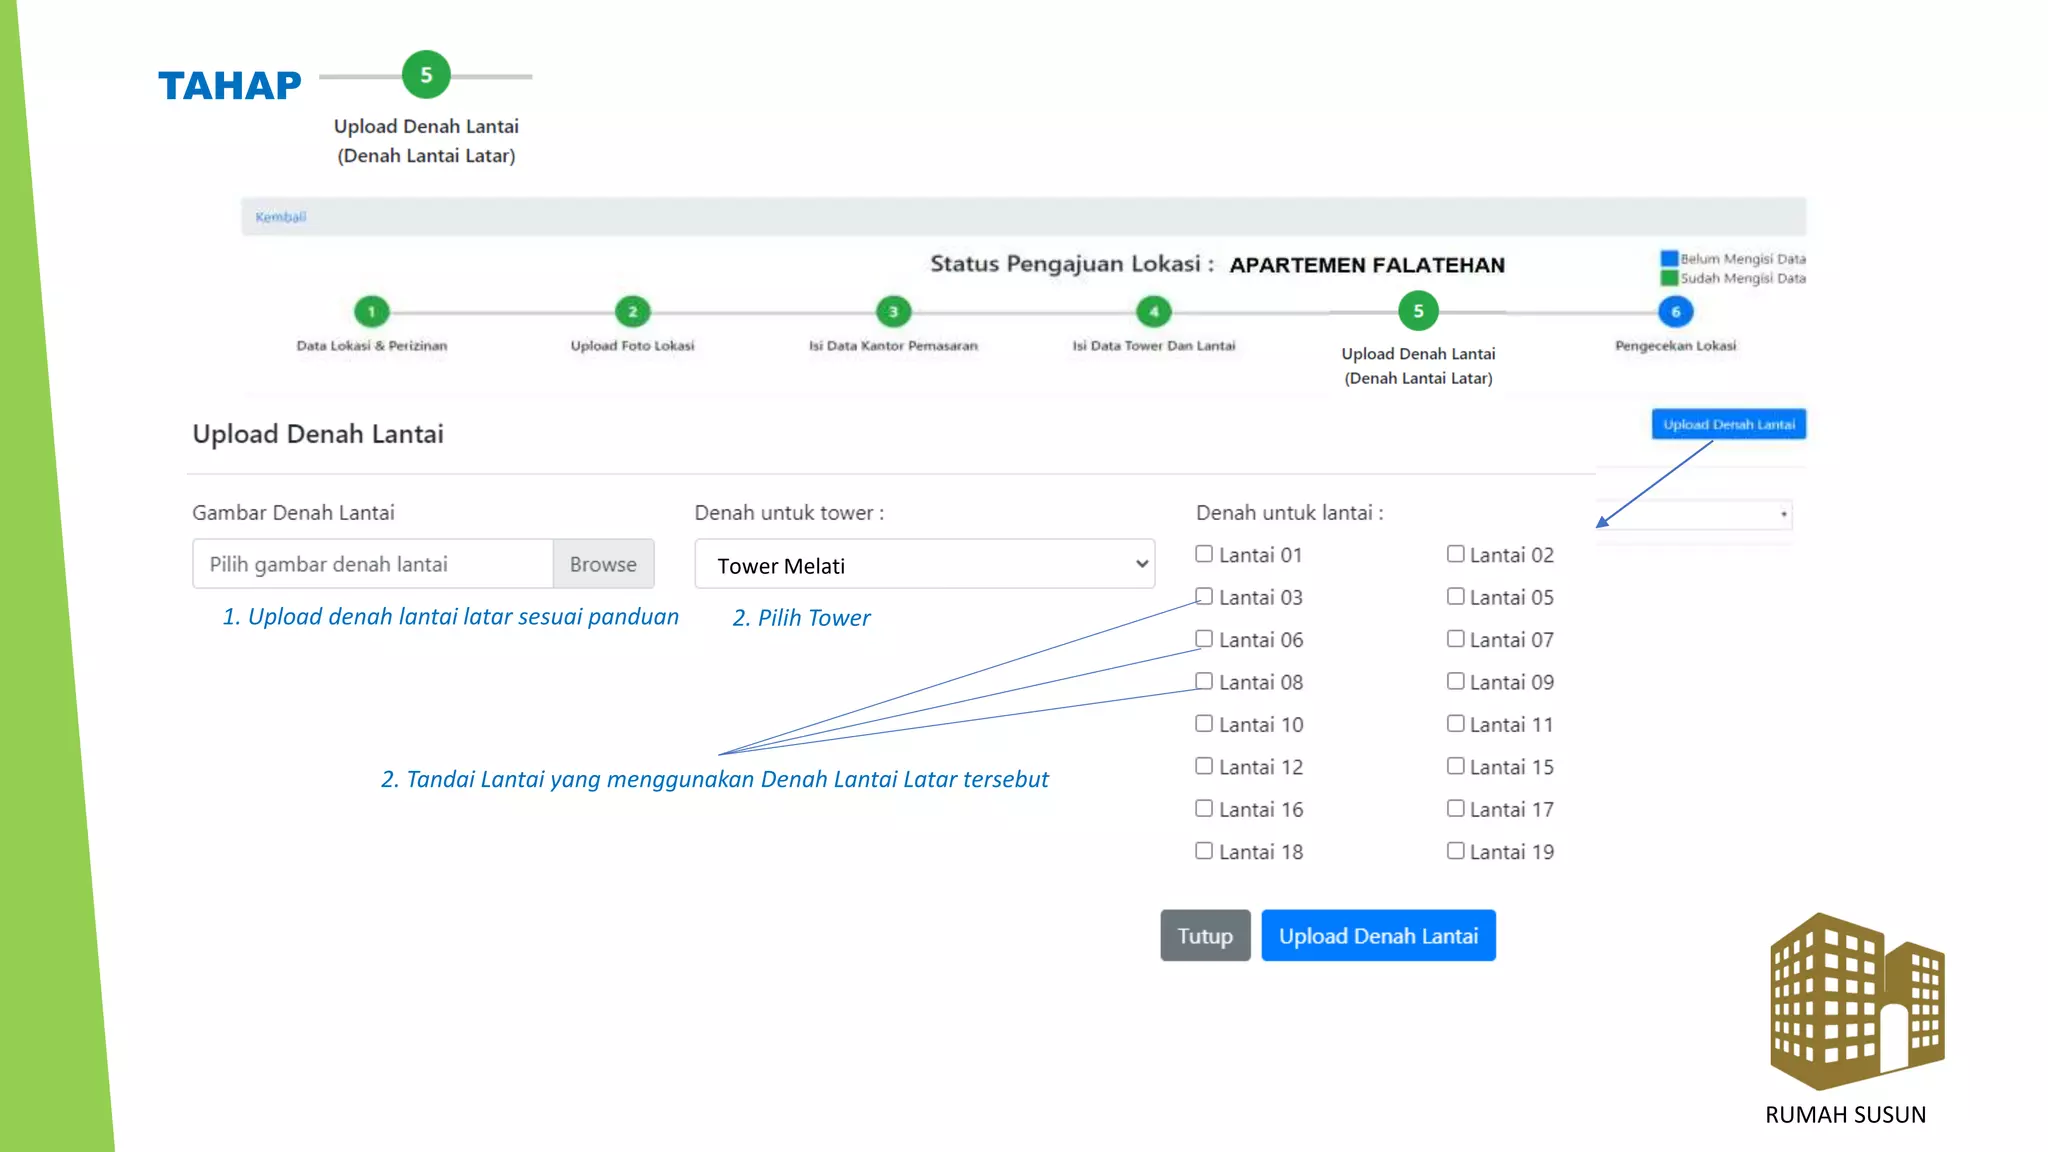
Task: Click the large blue Upload Denah Lantai button
Action: point(1378,936)
